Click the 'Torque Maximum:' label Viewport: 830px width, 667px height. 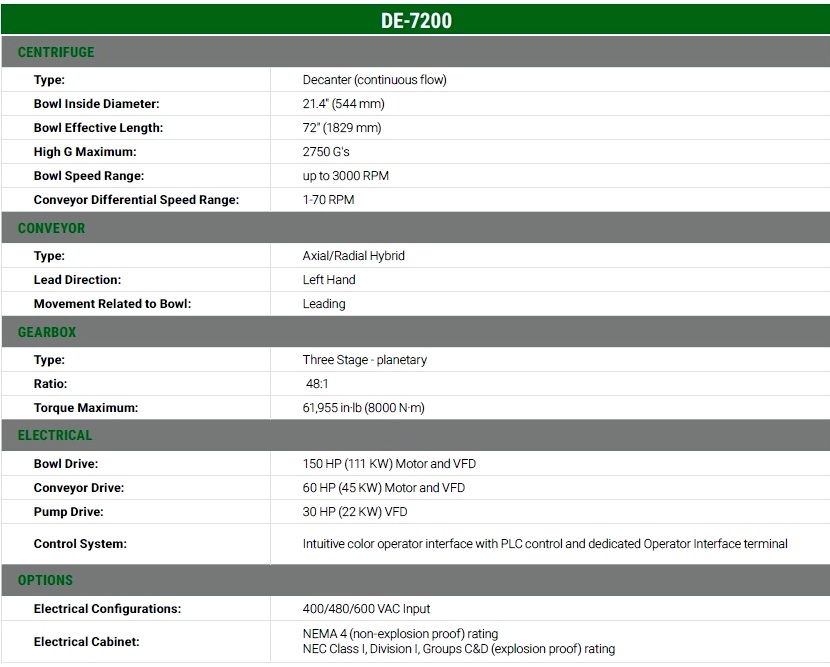[x=86, y=408]
